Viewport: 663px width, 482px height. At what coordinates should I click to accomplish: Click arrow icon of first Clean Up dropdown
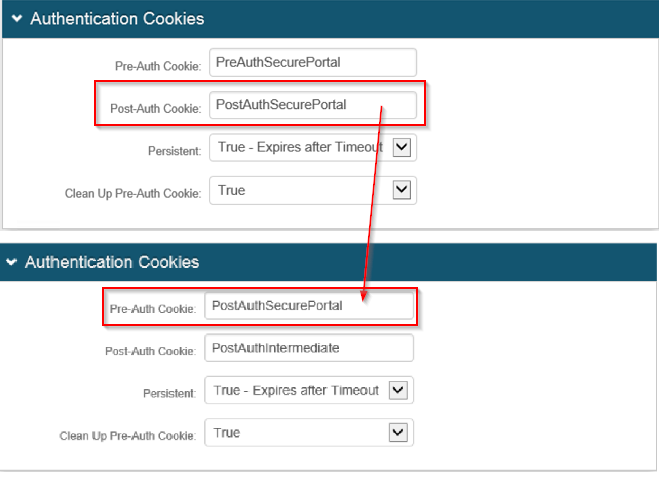402,190
